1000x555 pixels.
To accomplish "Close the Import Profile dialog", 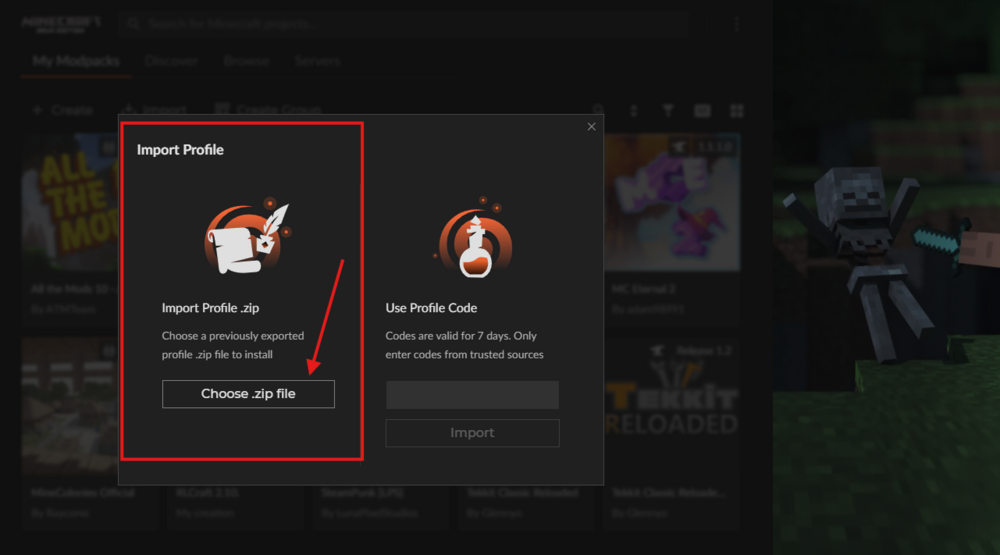I will coord(591,127).
